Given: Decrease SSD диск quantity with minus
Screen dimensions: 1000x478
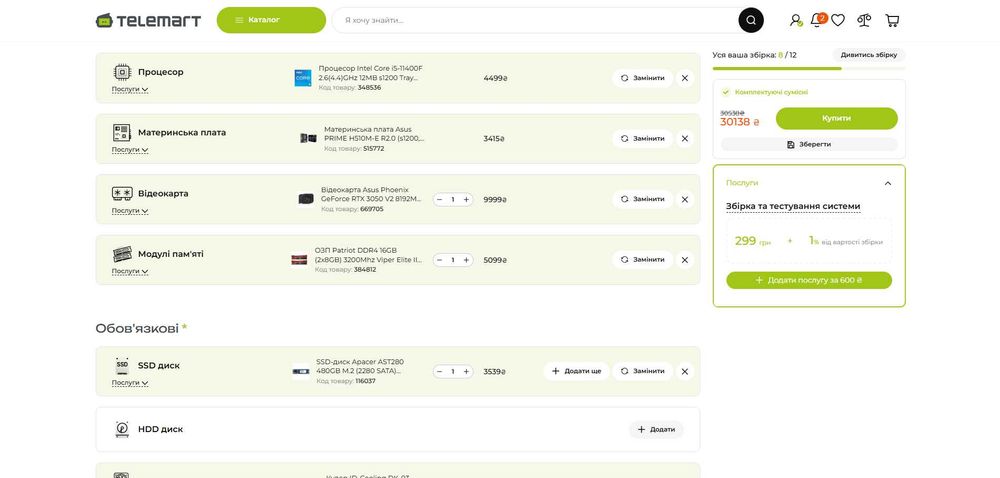Looking at the screenshot, I should click(x=439, y=372).
